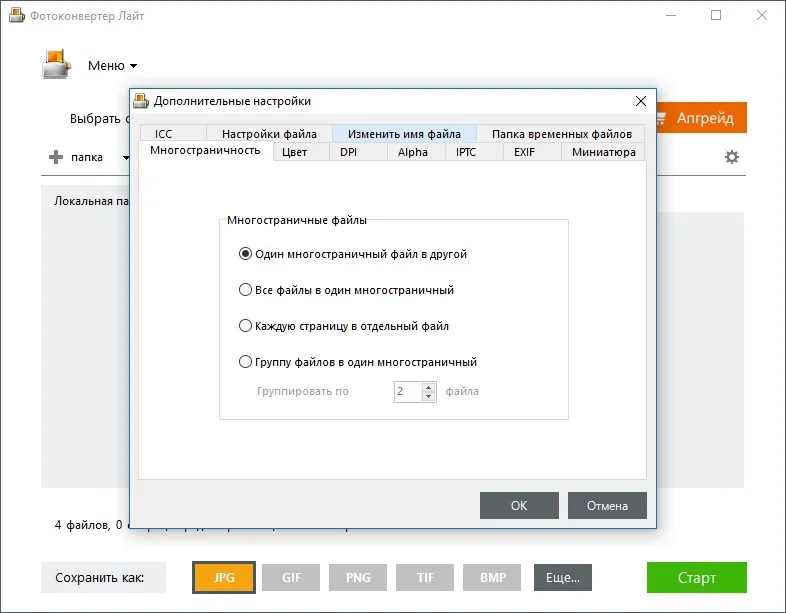This screenshot has height=613, width=786.
Task: Select Группу файлов в один многостраничный
Action: click(x=245, y=362)
